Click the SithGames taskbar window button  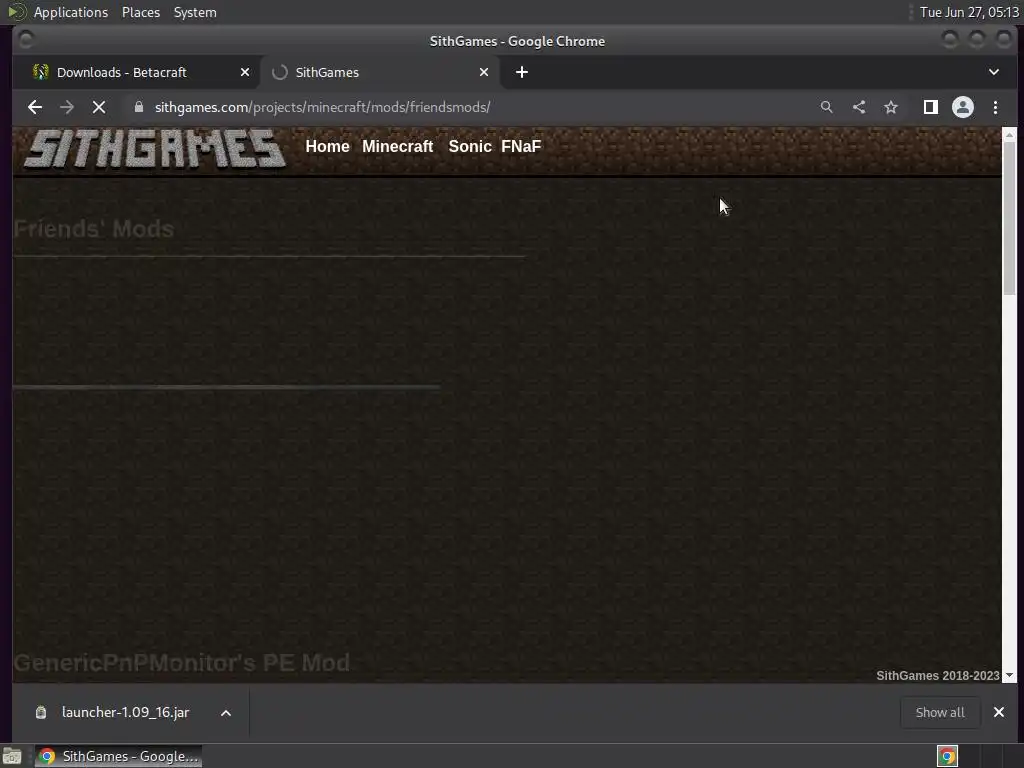pyautogui.click(x=118, y=756)
